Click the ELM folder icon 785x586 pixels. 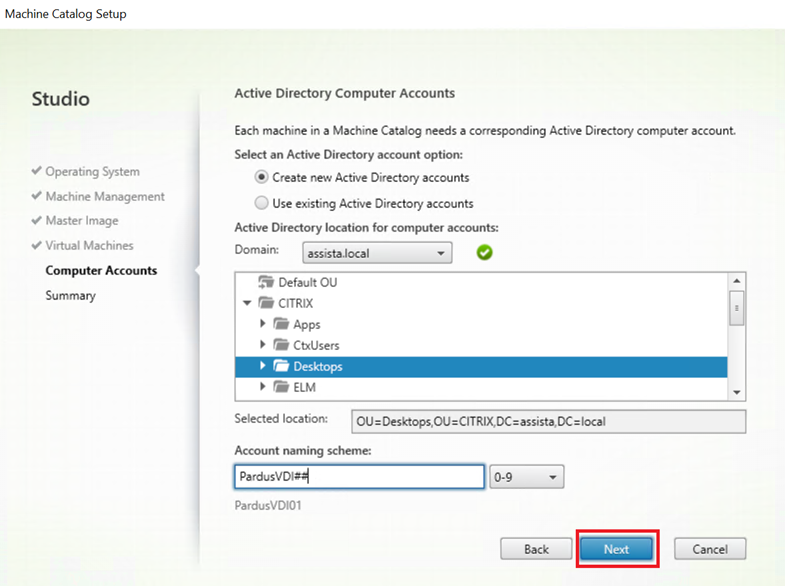(x=281, y=387)
